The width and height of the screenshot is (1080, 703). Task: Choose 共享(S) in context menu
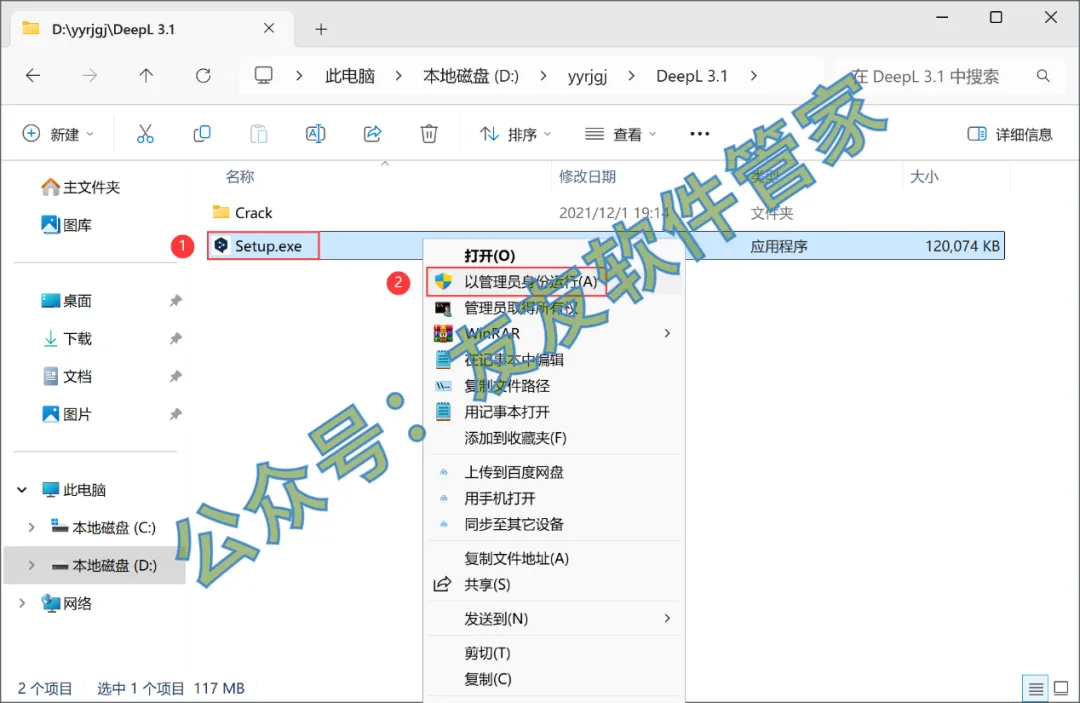coord(554,585)
